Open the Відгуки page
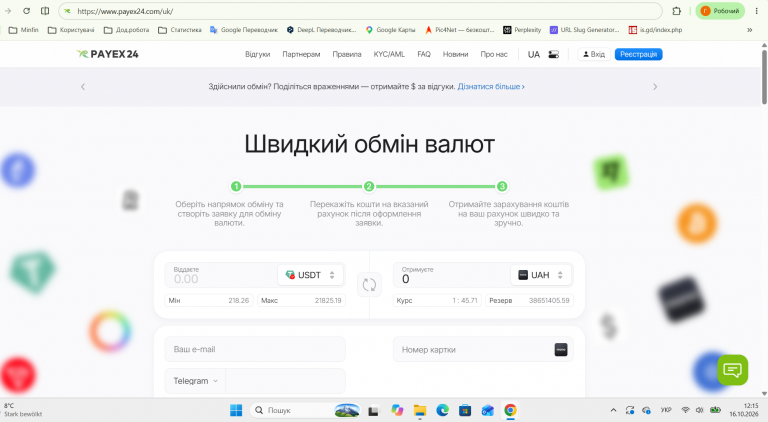 click(258, 54)
